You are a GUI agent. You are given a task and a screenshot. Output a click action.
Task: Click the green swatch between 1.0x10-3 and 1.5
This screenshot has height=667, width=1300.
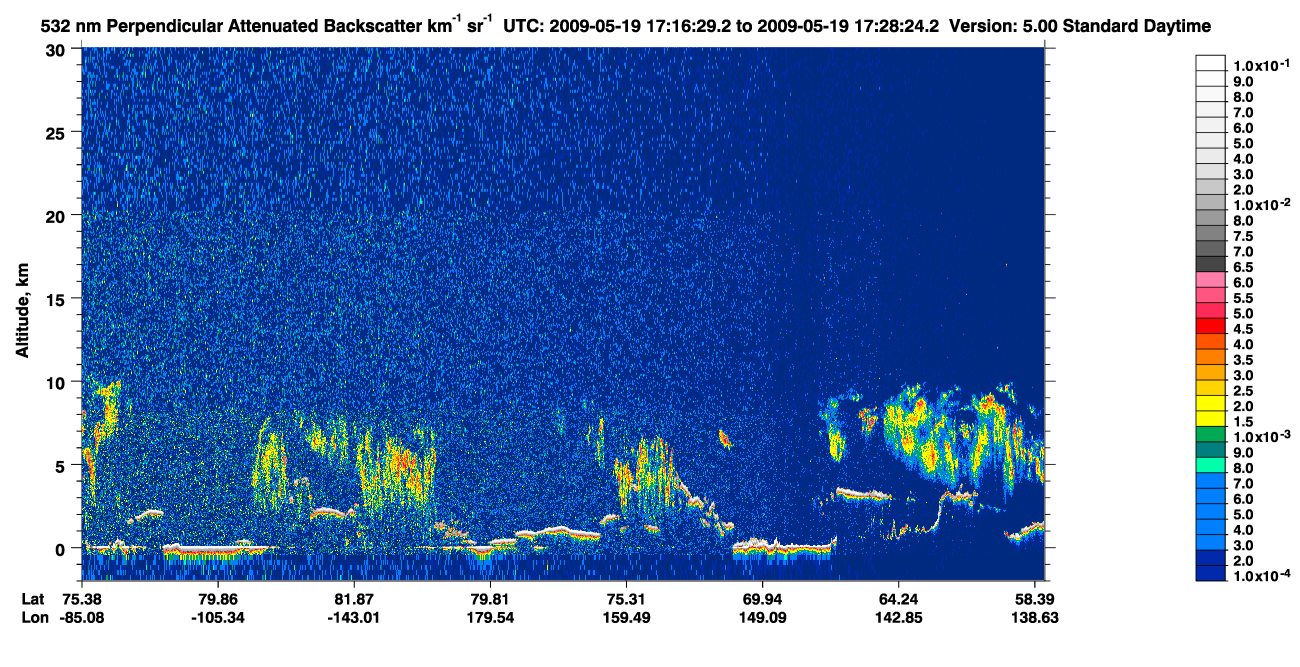pyautogui.click(x=1210, y=433)
